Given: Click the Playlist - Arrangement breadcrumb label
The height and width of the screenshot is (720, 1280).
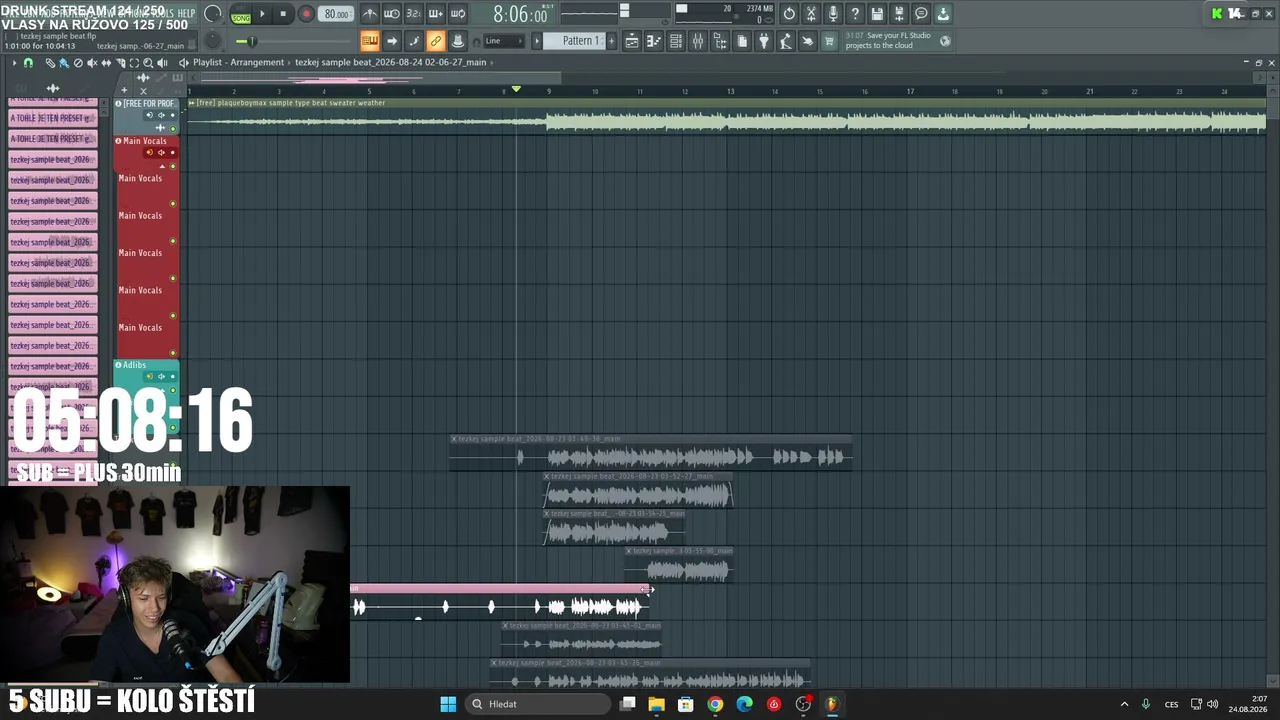Looking at the screenshot, I should click(x=238, y=63).
